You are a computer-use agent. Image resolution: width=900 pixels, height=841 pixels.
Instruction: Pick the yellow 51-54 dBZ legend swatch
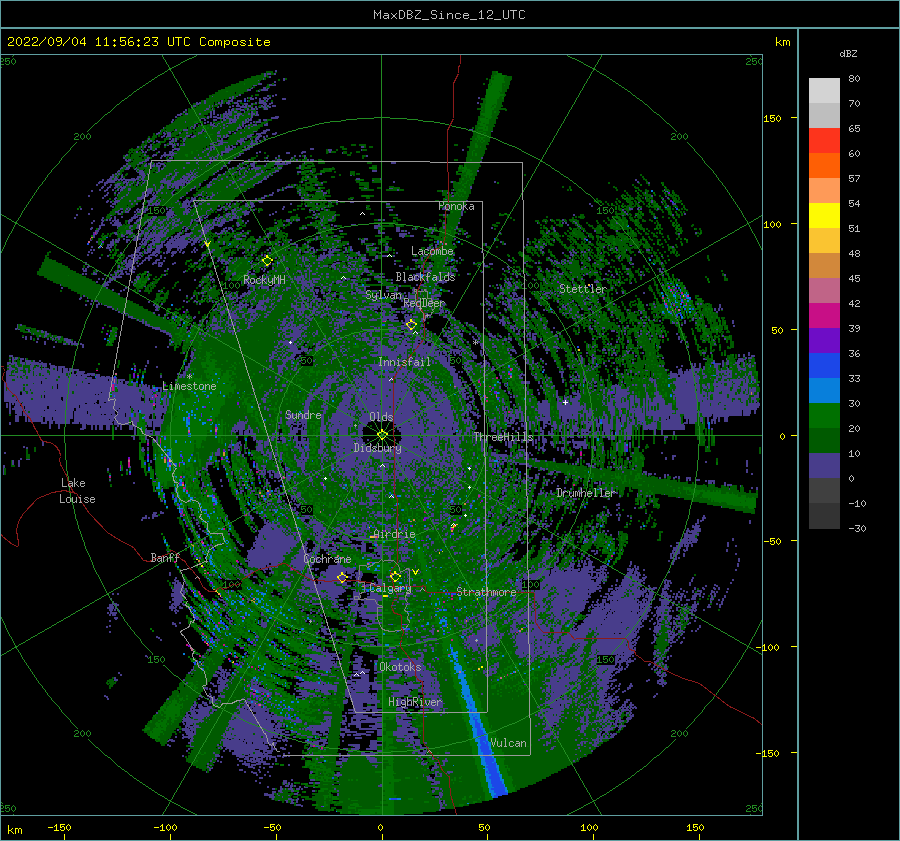coord(824,215)
